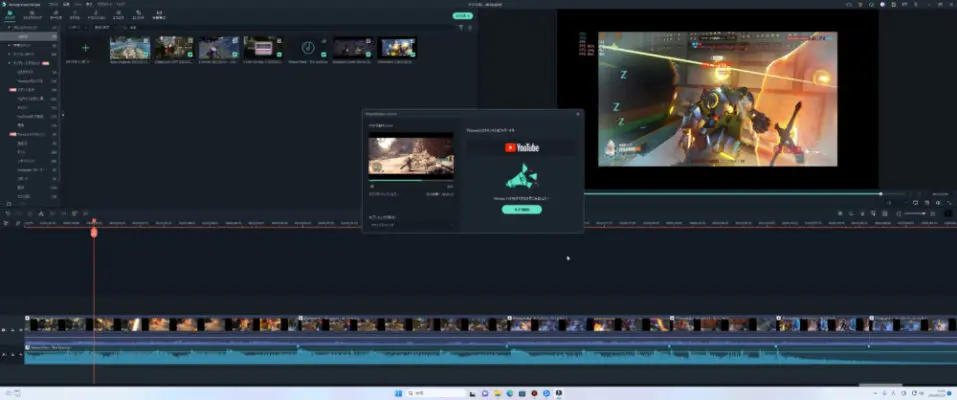Open the Effects tab
957x400 pixels.
coord(117,15)
